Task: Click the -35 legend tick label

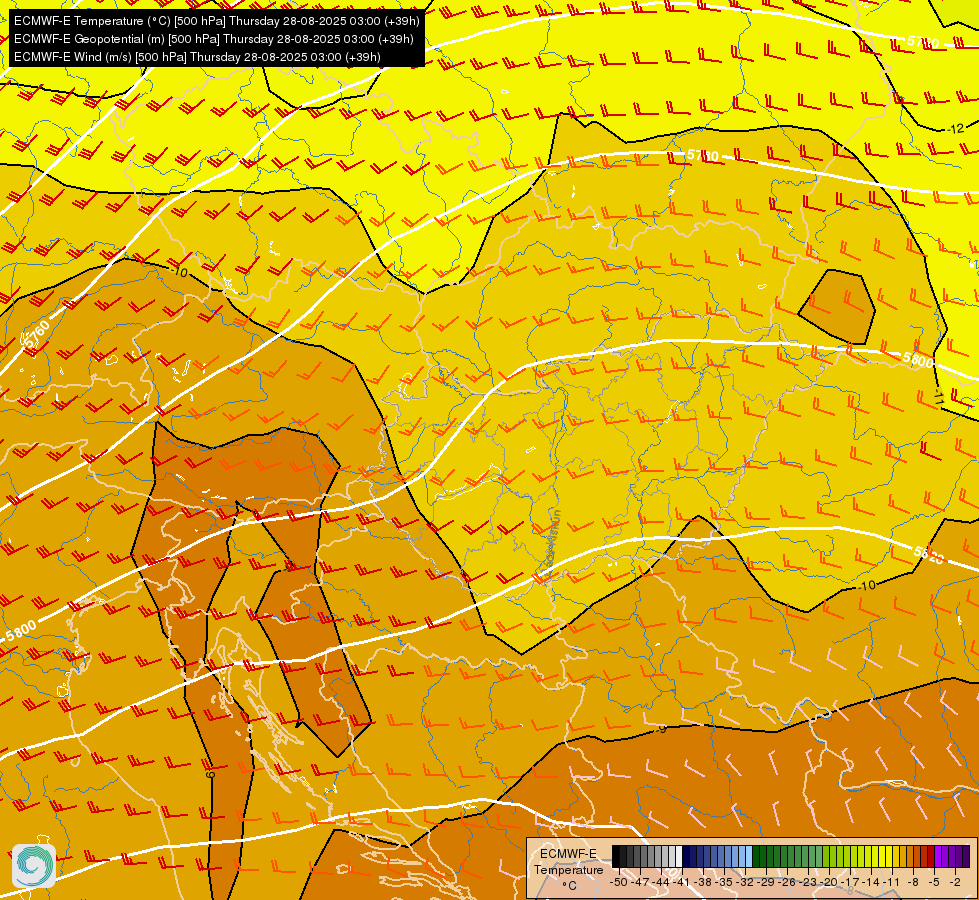Action: [x=724, y=883]
